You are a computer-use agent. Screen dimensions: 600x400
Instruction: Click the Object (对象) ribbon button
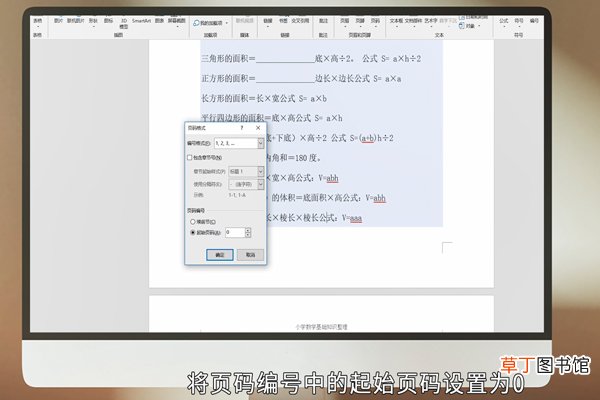pos(468,26)
